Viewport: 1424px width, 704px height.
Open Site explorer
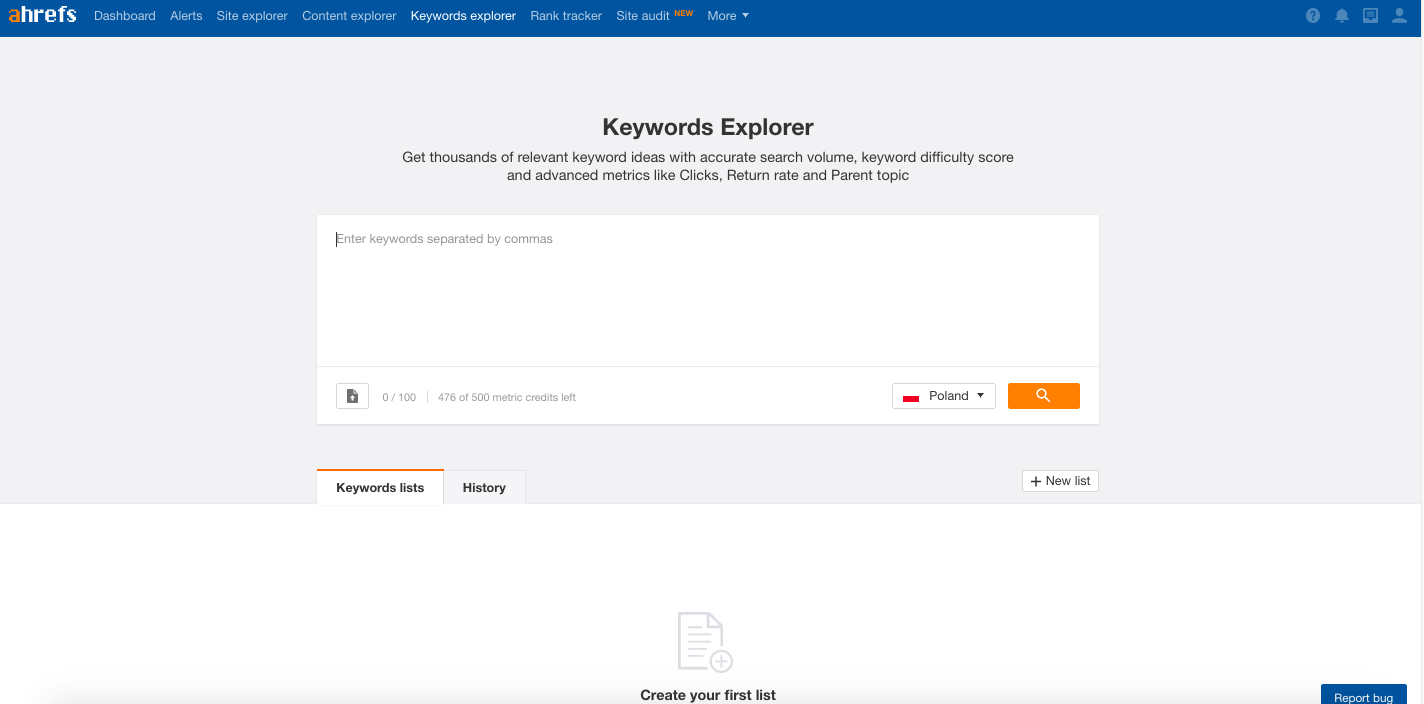click(252, 16)
